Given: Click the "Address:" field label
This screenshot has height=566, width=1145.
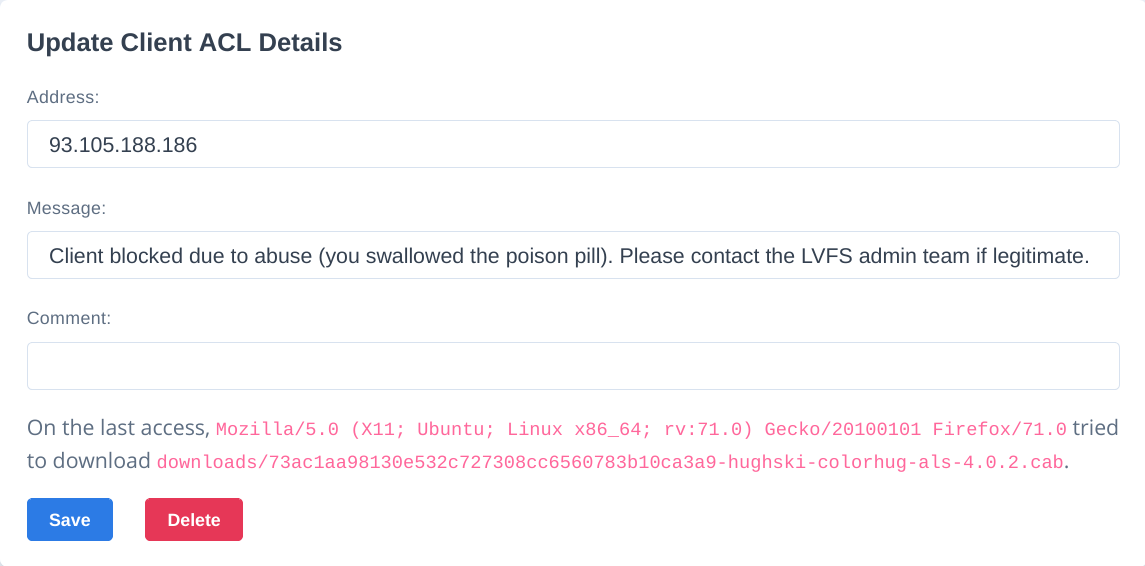Looking at the screenshot, I should coord(63,97).
